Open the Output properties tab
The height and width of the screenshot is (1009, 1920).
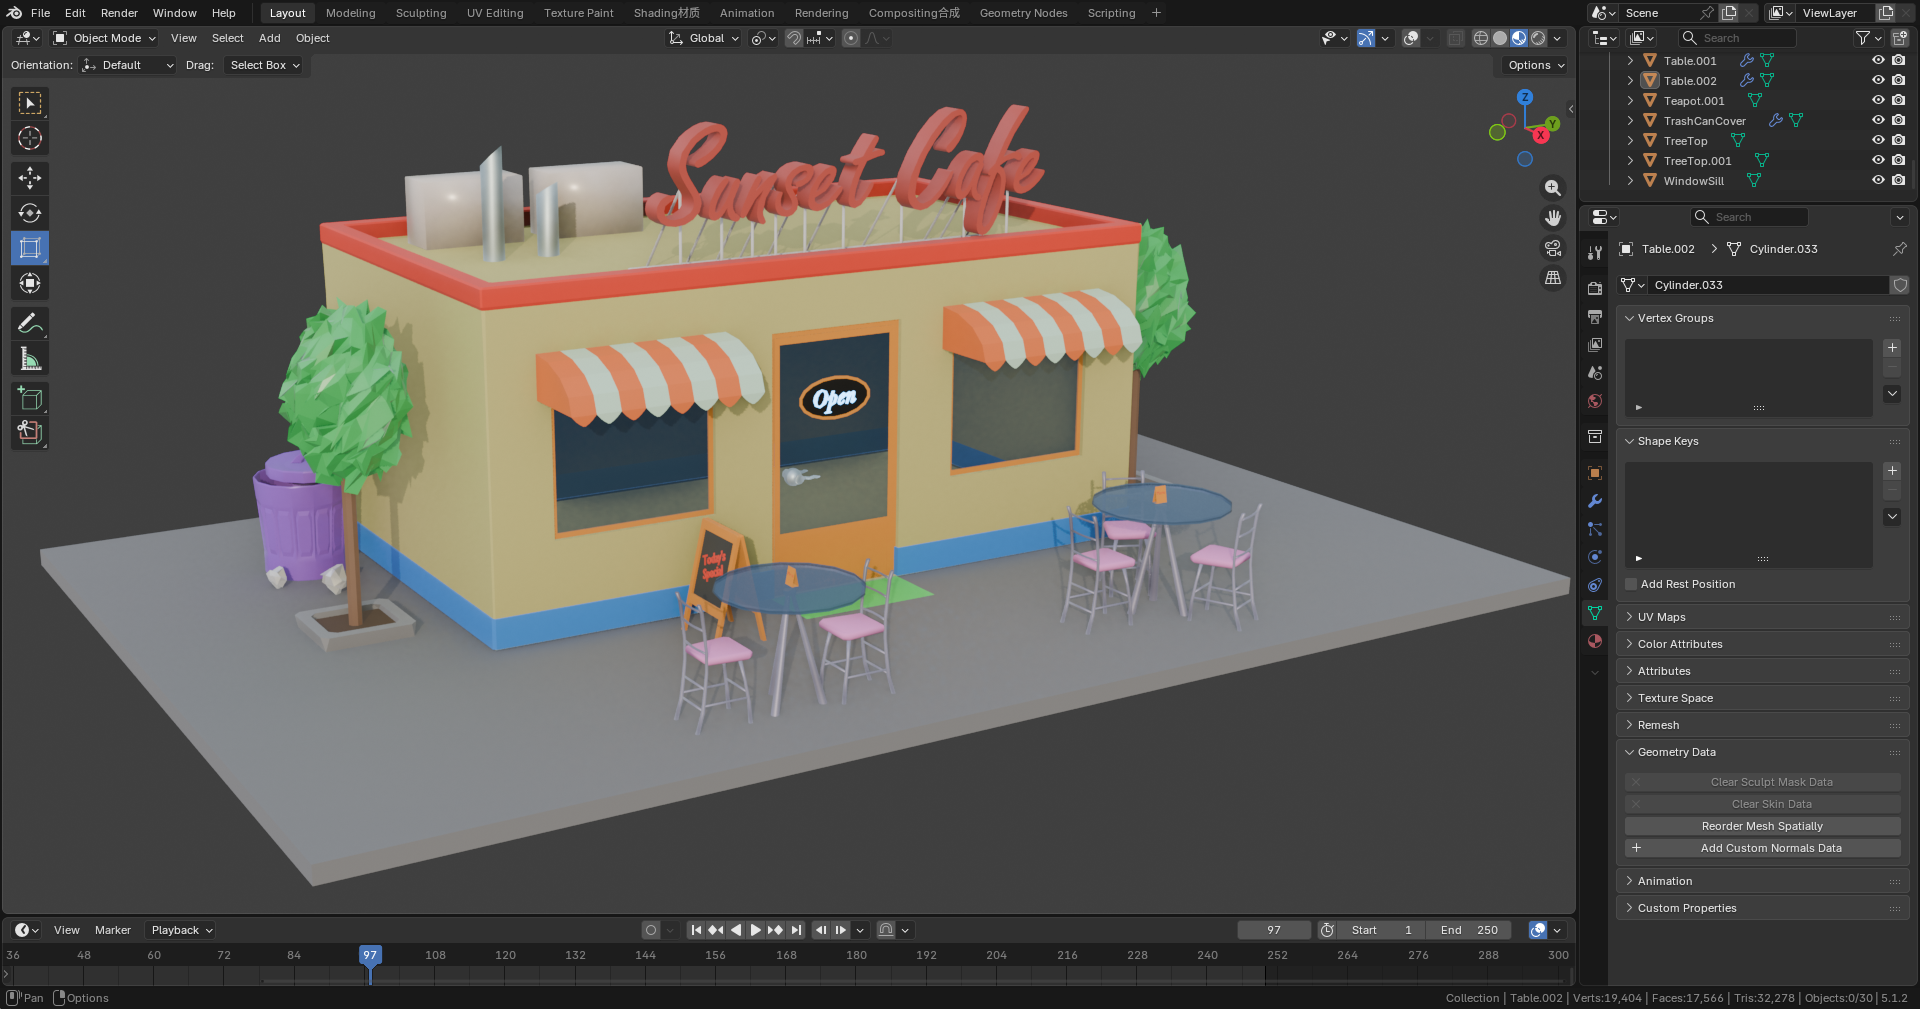1595,317
